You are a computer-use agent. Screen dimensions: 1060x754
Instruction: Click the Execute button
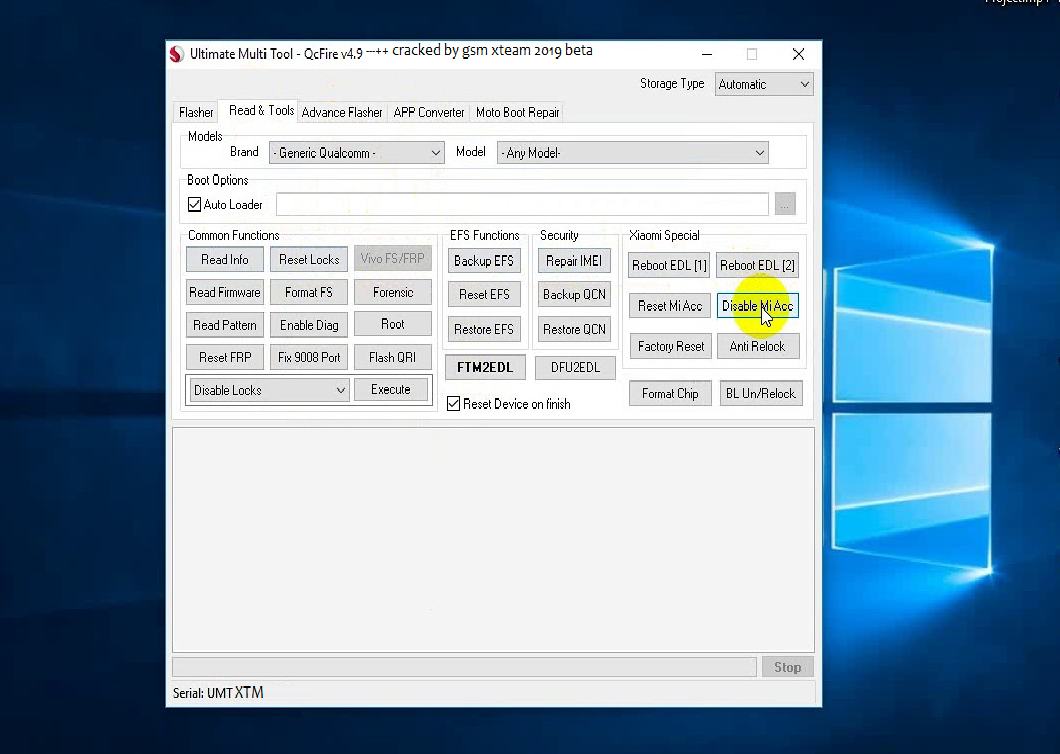click(391, 390)
